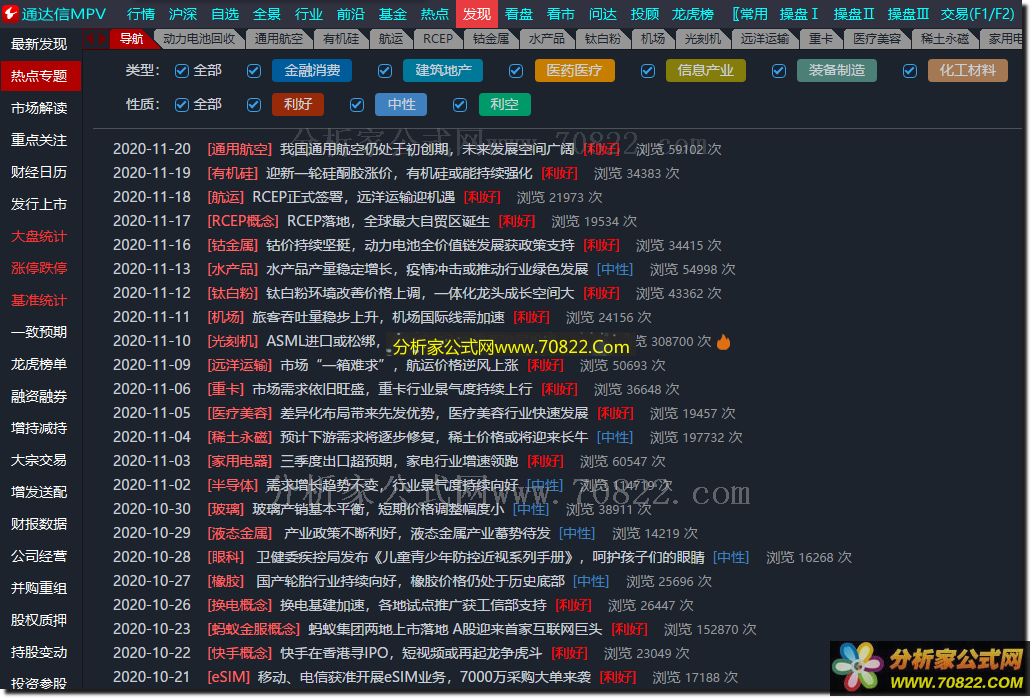Toggle the 利好 checkbox
This screenshot has height=698, width=1032.
pos(253,105)
